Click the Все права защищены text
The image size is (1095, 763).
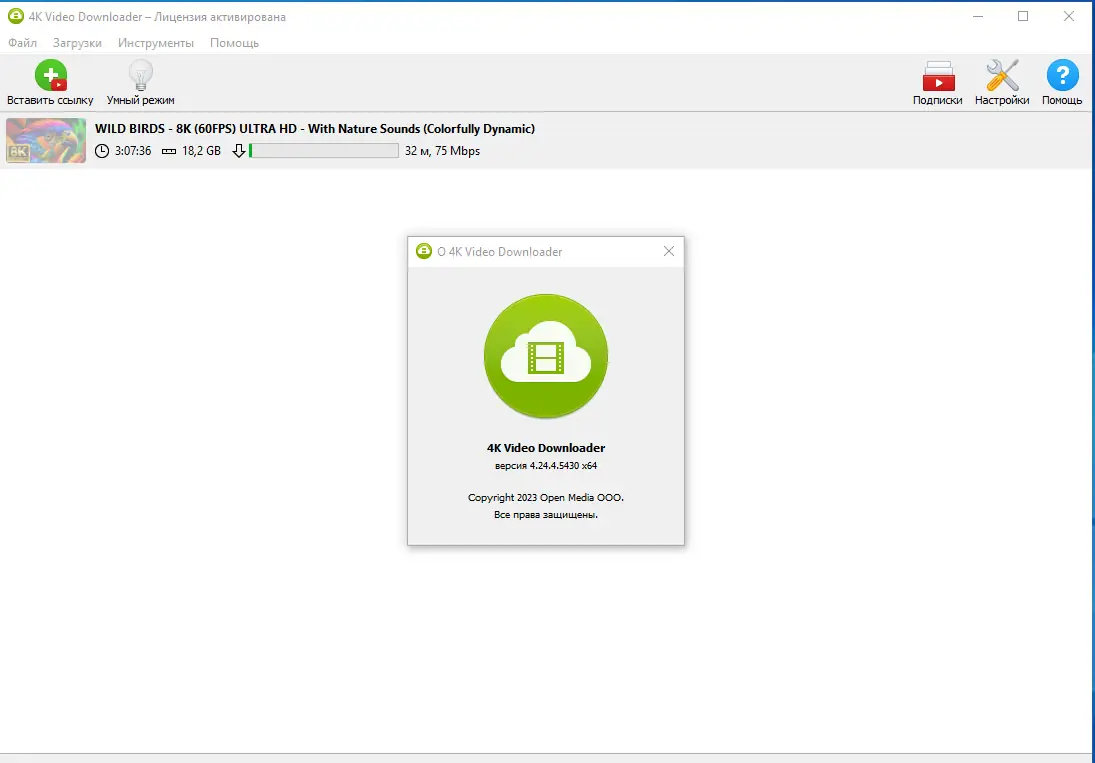pyautogui.click(x=546, y=515)
